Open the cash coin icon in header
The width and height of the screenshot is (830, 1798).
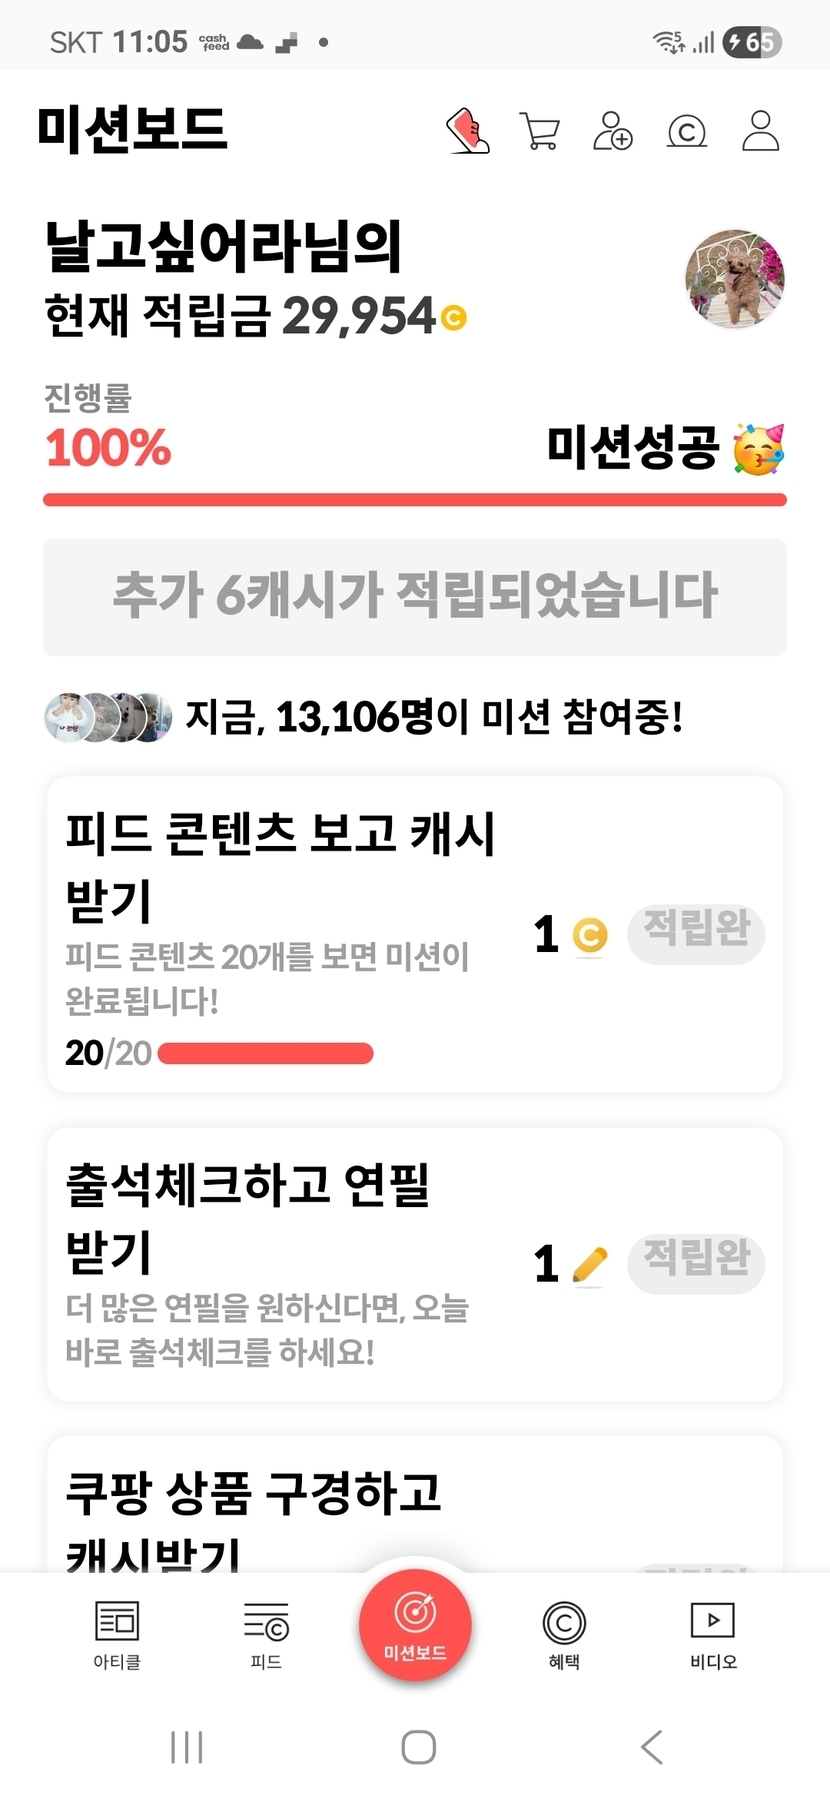point(687,131)
